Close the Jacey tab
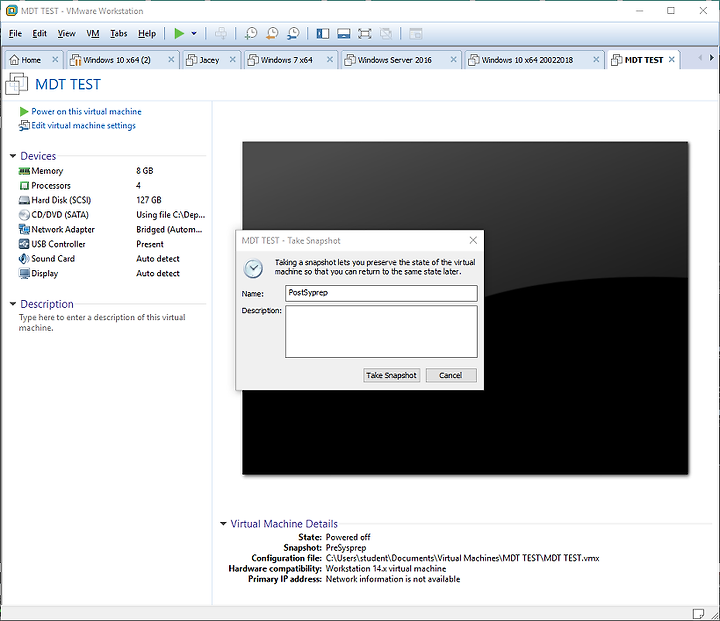The height and width of the screenshot is (621, 720). point(233,60)
